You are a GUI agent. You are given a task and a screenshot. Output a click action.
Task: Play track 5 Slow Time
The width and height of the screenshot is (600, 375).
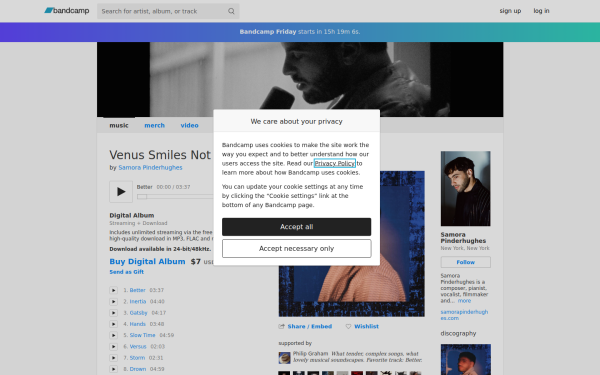coord(113,335)
